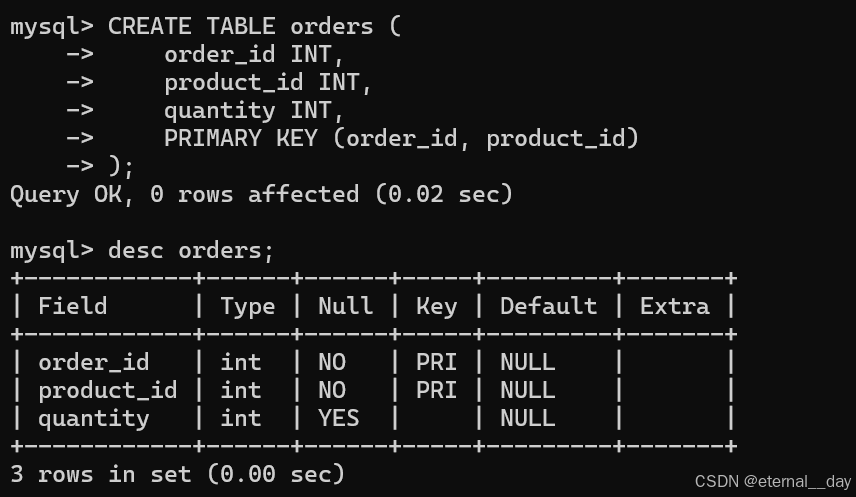Screen dimensions: 856x497
Task: Click the desc orders command
Action: click(191, 251)
